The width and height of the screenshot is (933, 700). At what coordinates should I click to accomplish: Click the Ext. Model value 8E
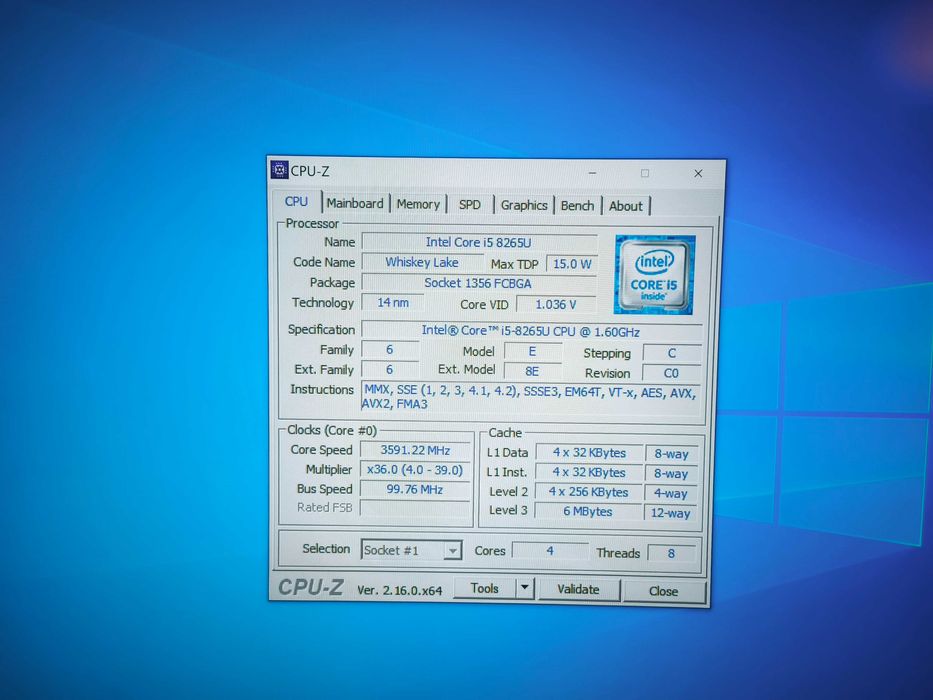pos(532,371)
